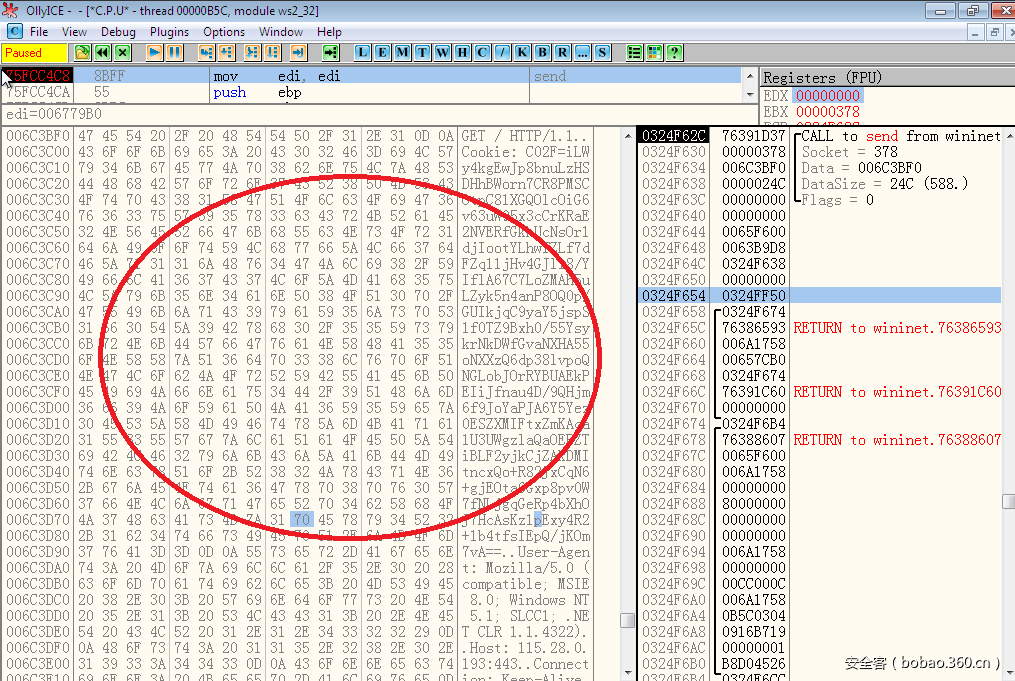
Task: Open the Log window (L) button
Action: [x=362, y=53]
